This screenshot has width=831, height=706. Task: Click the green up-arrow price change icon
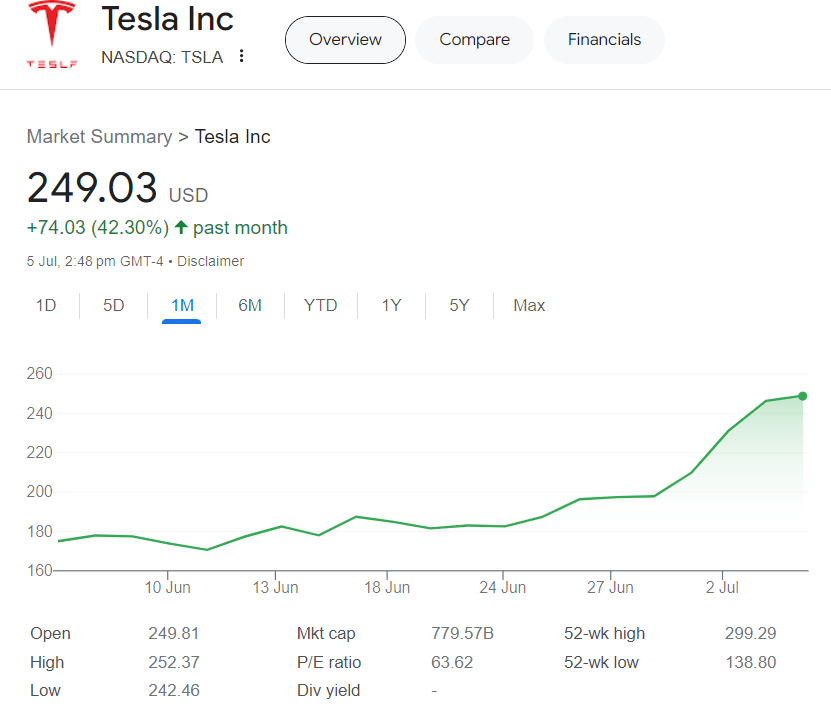(x=181, y=228)
